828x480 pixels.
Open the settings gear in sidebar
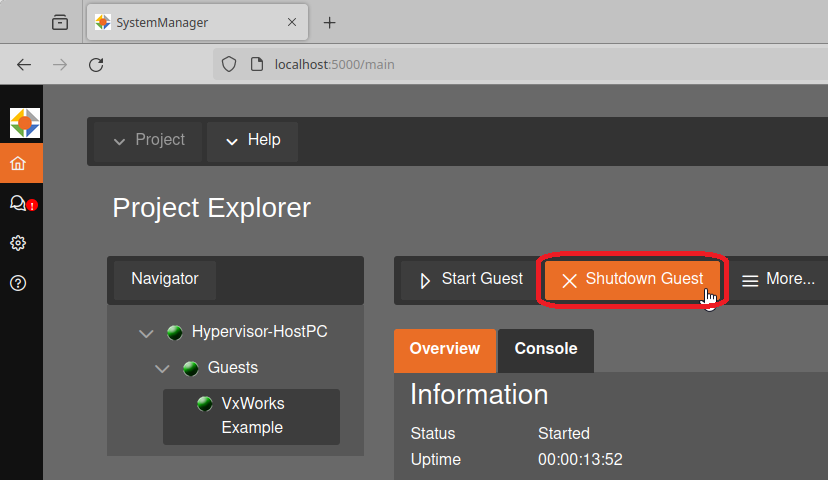click(18, 243)
